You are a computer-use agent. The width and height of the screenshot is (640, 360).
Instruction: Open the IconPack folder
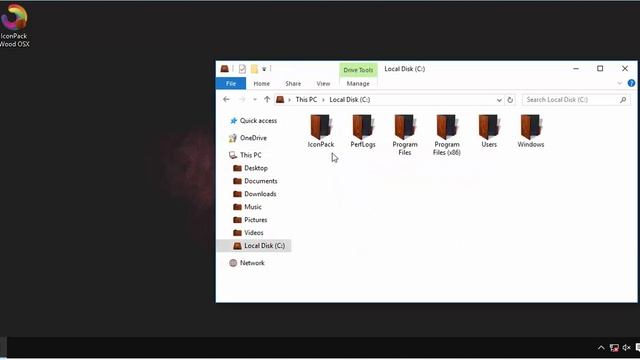(x=321, y=131)
